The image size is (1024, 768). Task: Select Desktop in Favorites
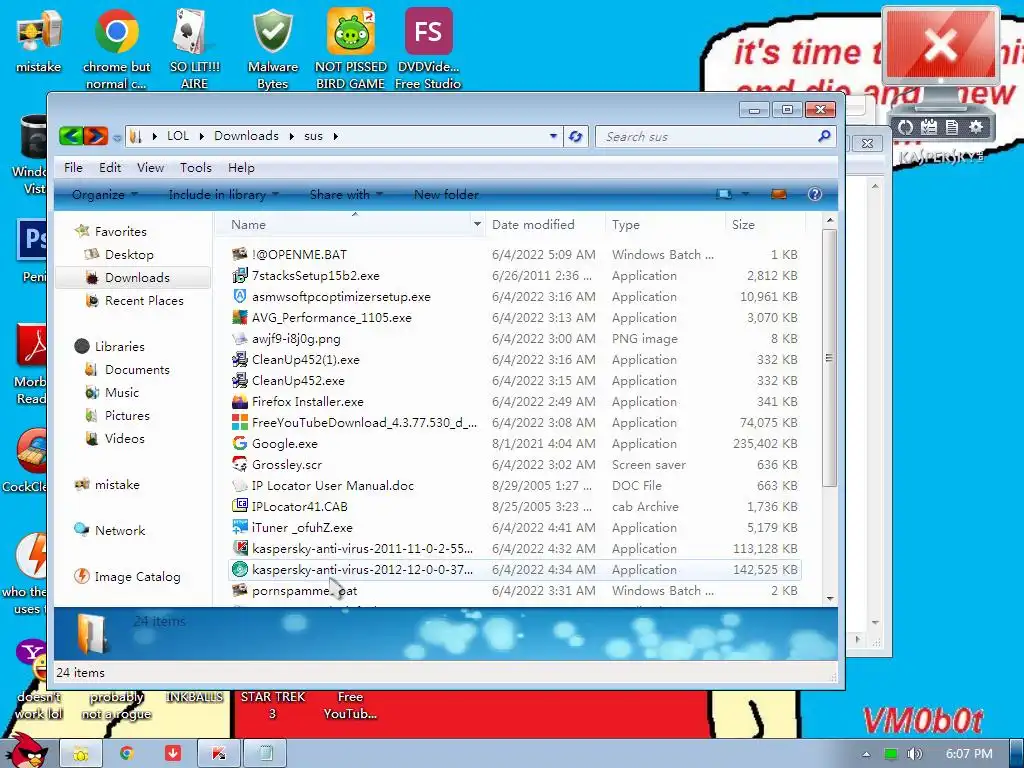pos(129,255)
